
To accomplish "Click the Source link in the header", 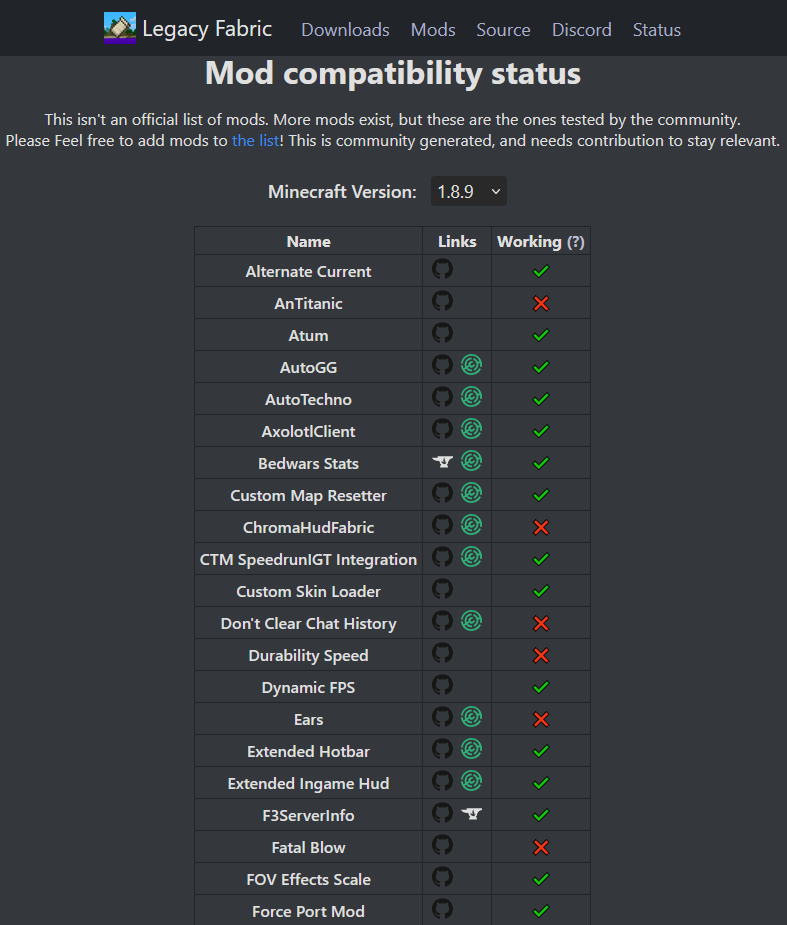I will 503,30.
